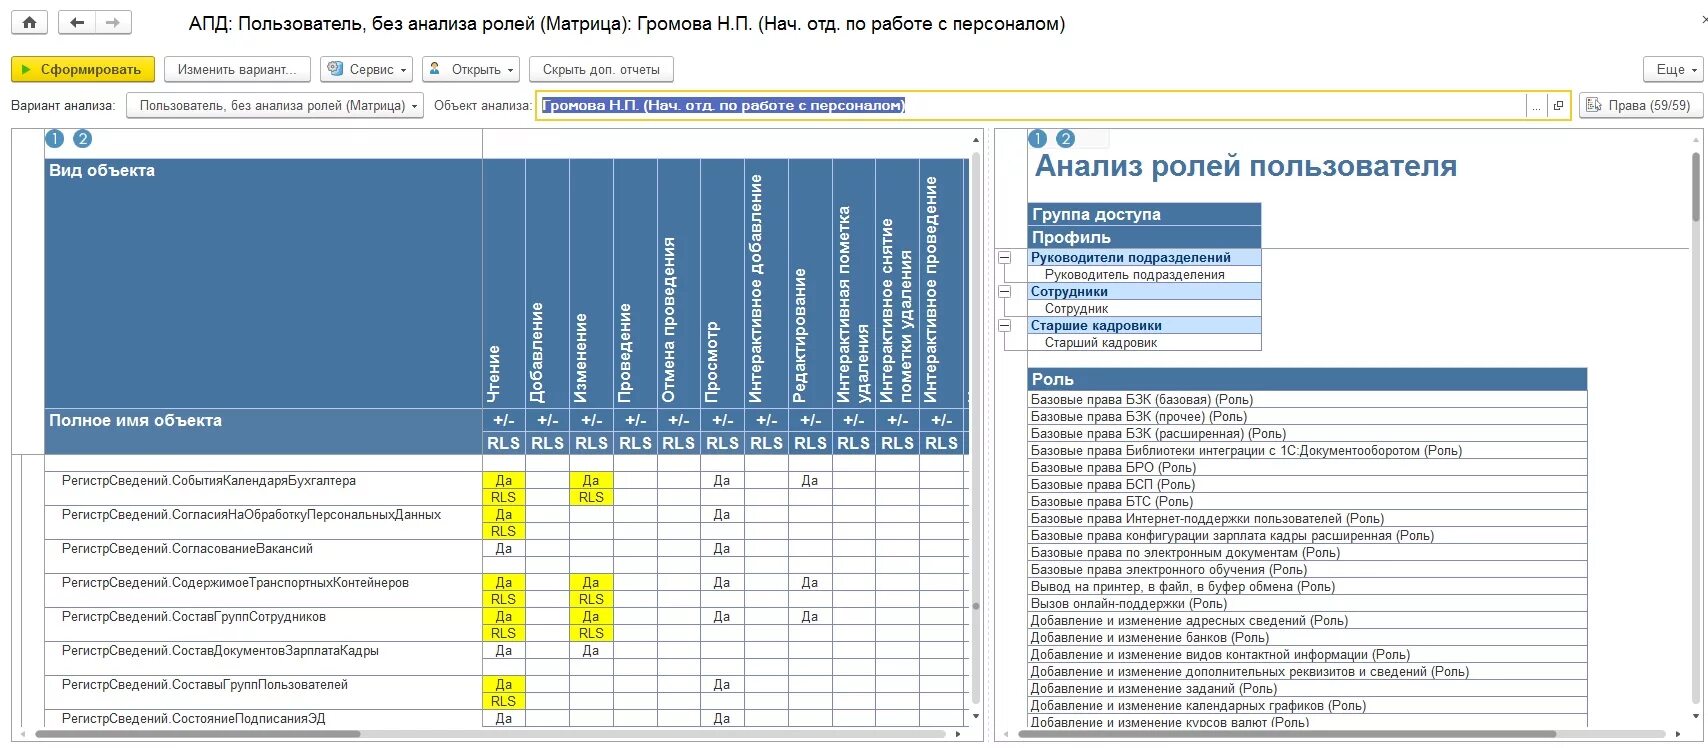Click the ellipsis select button in Объект анализа
The height and width of the screenshot is (748, 1708).
click(x=1536, y=105)
